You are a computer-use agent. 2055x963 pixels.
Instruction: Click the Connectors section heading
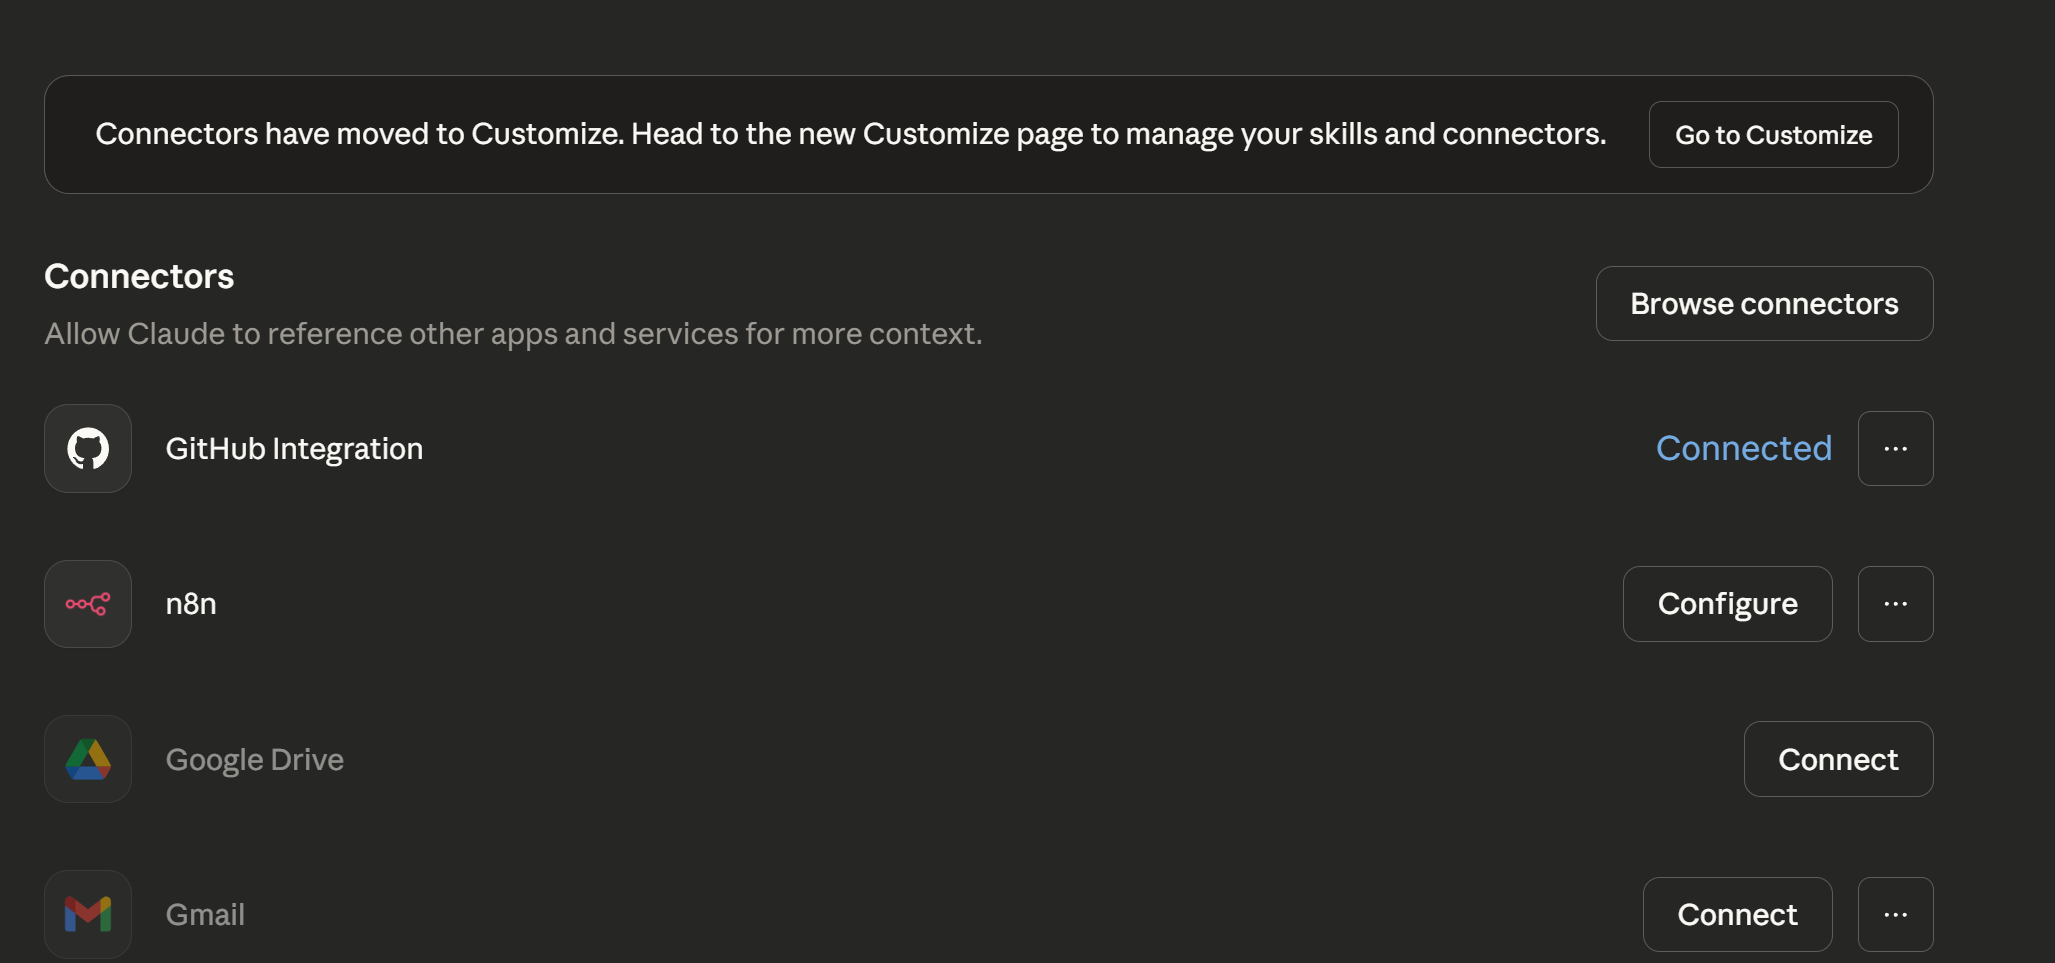(x=139, y=277)
